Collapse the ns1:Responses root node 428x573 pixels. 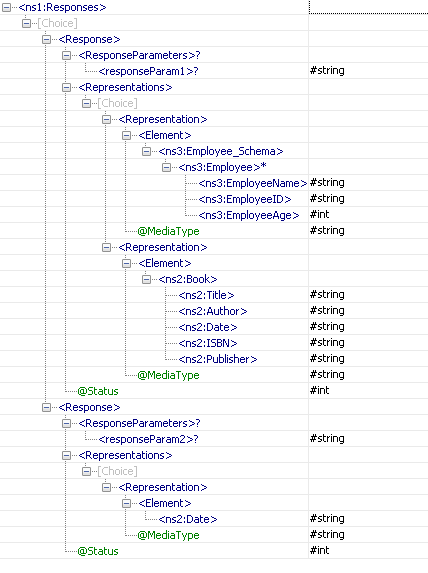6,7
